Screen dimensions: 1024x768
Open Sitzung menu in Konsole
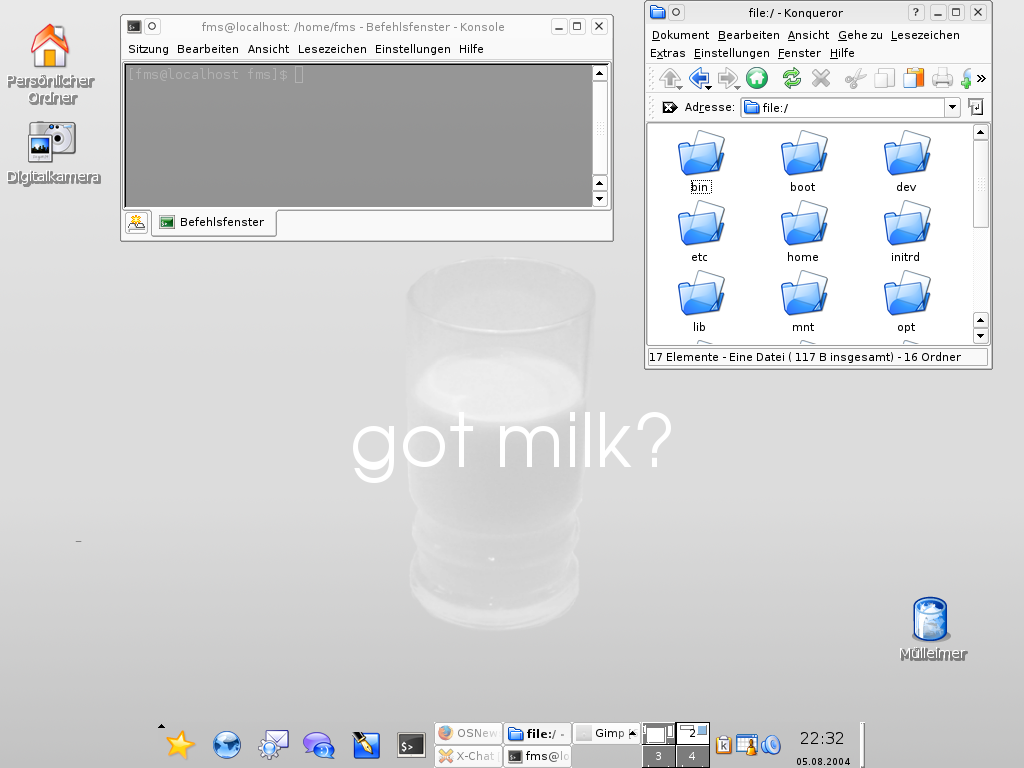pos(148,49)
